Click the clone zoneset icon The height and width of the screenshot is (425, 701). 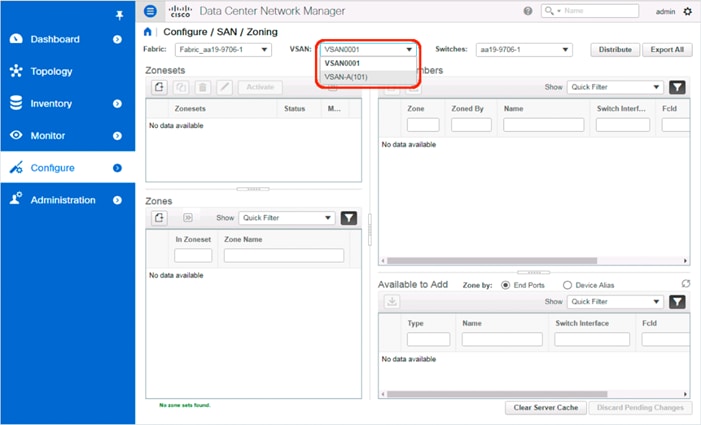coord(181,87)
